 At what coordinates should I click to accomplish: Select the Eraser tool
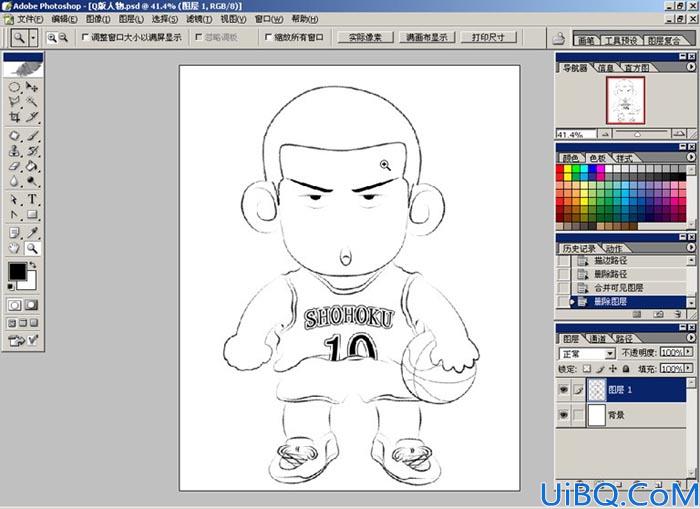pyautogui.click(x=14, y=166)
